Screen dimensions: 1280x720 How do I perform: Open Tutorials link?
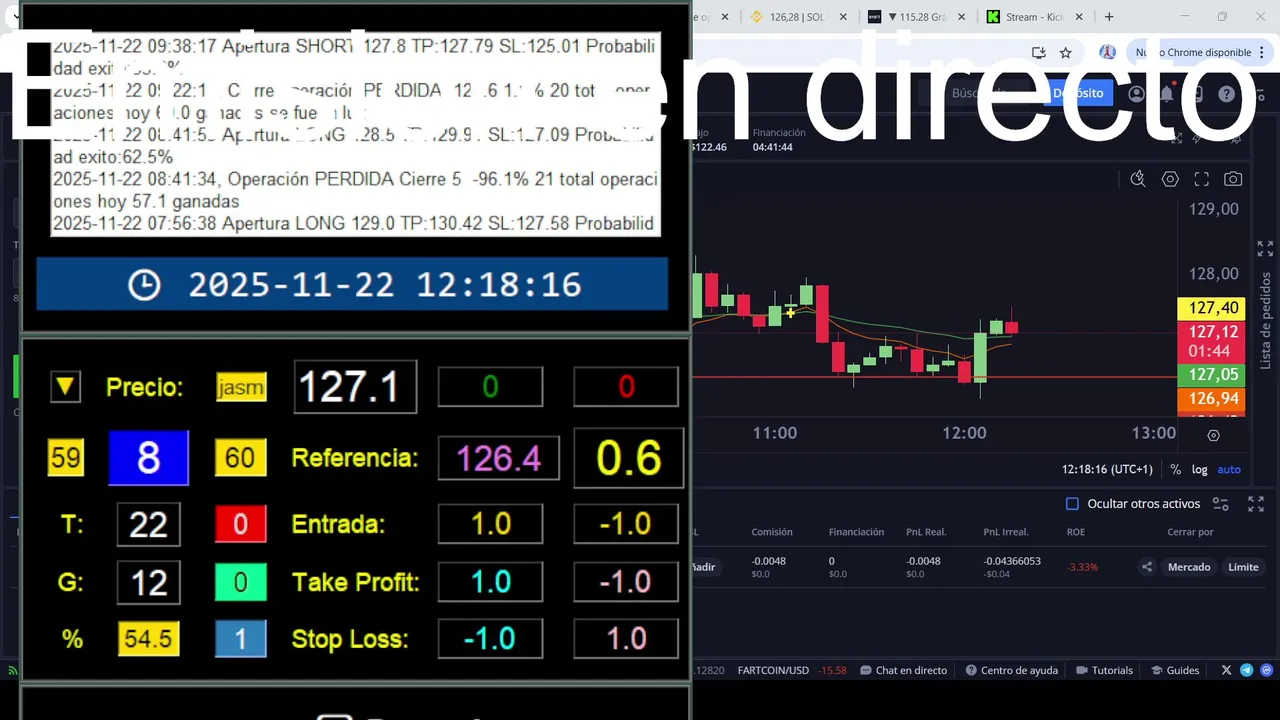1104,670
